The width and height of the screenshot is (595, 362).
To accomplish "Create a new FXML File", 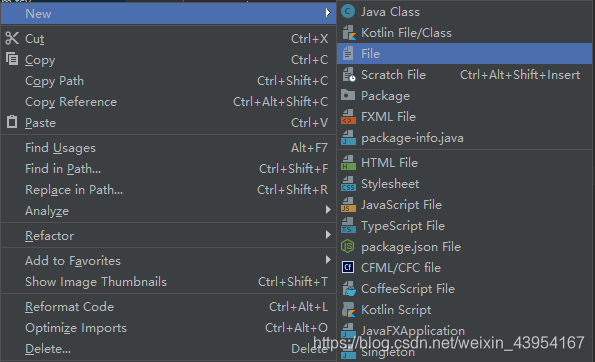I will click(464, 117).
